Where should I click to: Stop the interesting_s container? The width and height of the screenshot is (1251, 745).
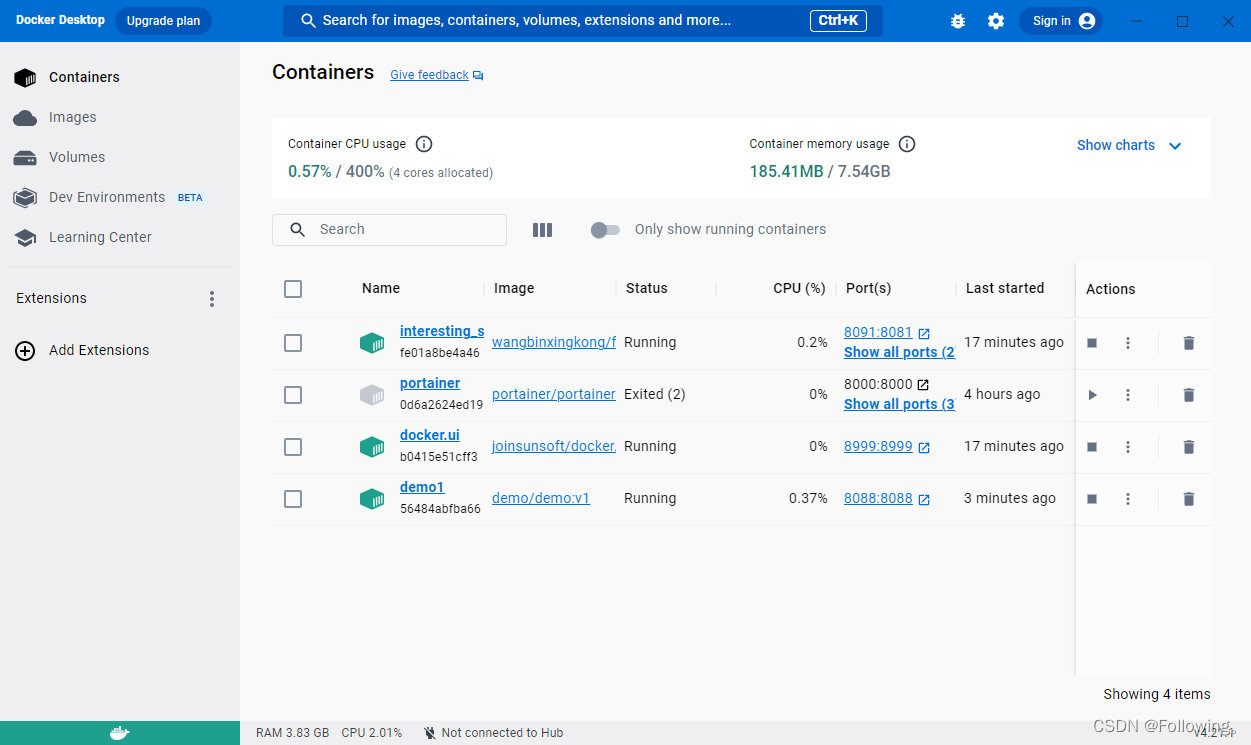pos(1092,343)
